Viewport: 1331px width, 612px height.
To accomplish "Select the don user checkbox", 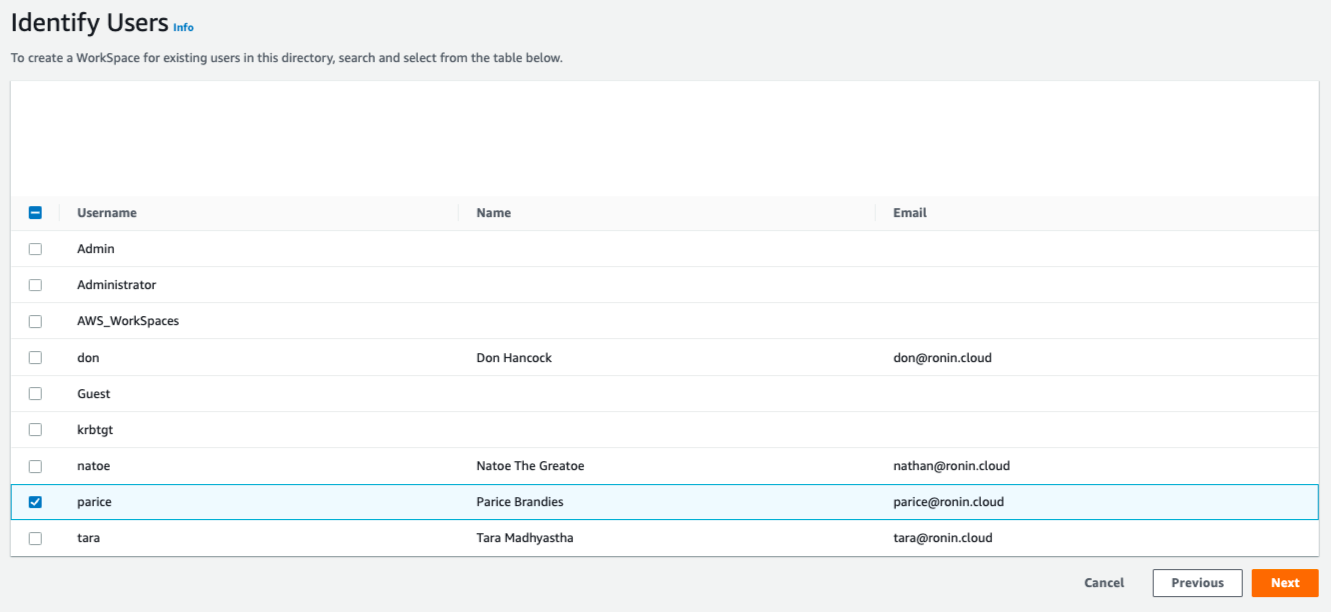I will tap(35, 358).
